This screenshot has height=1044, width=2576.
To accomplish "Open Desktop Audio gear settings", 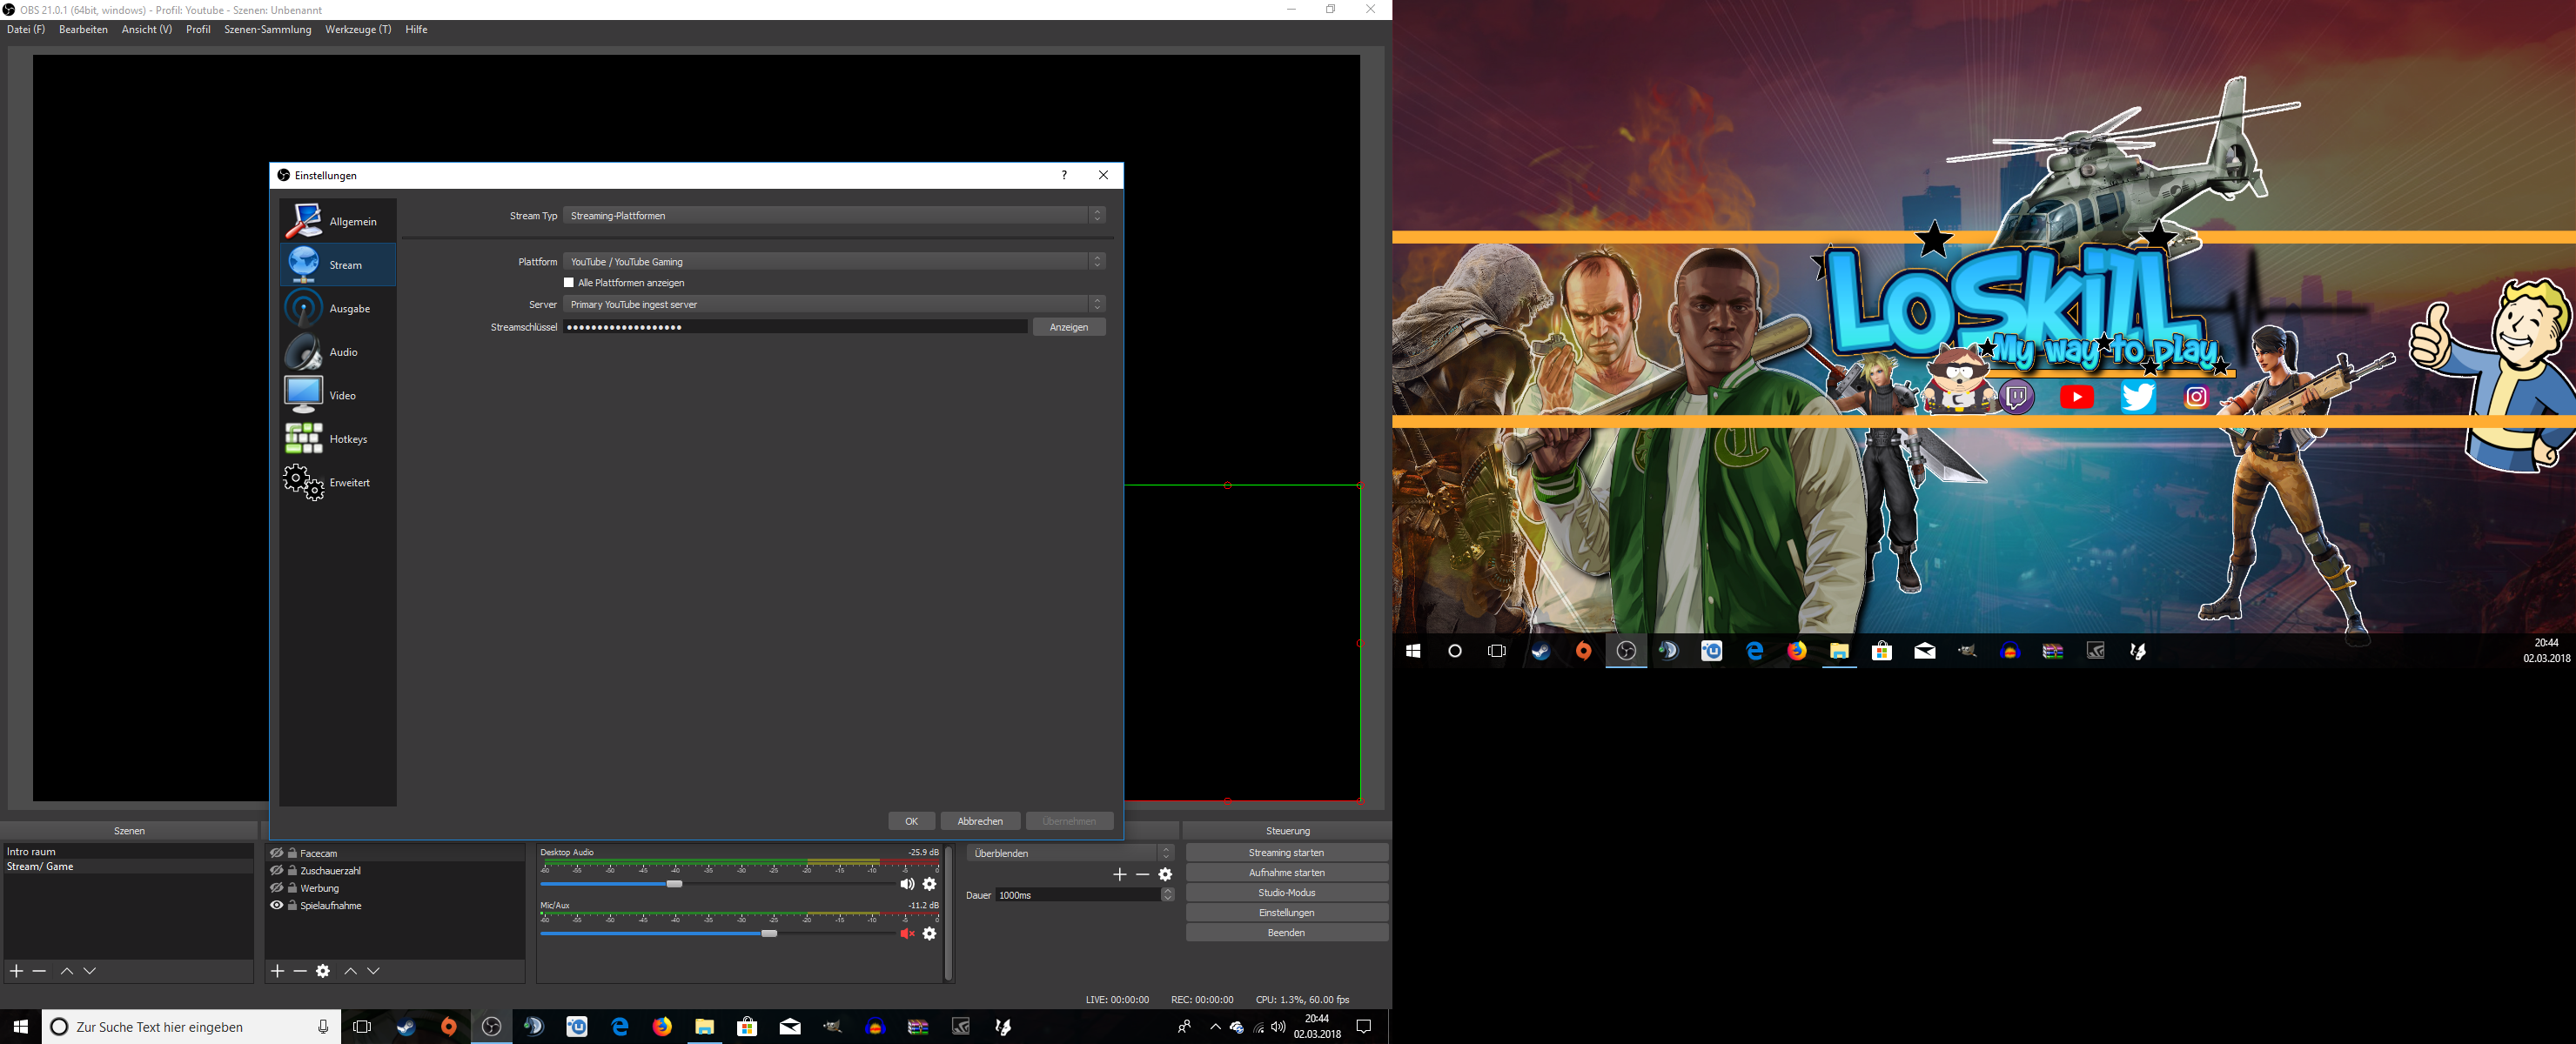I will click(930, 884).
